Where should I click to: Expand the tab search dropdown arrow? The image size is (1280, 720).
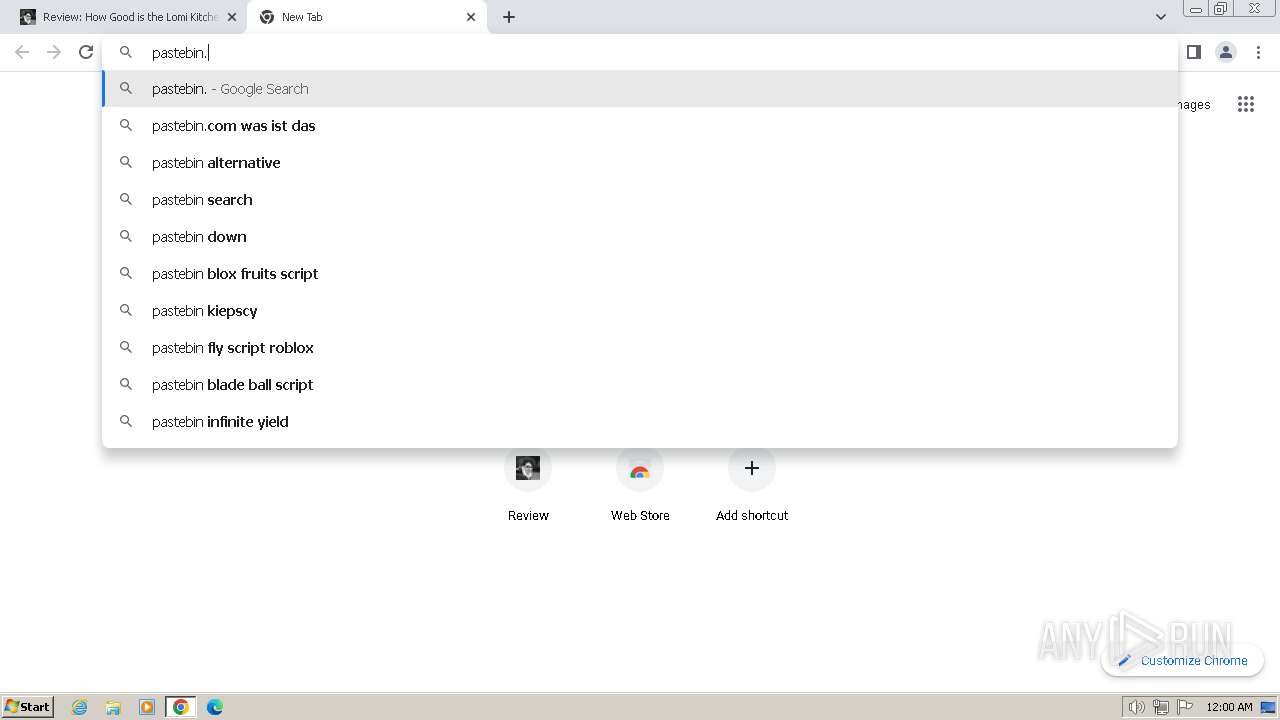pos(1160,17)
